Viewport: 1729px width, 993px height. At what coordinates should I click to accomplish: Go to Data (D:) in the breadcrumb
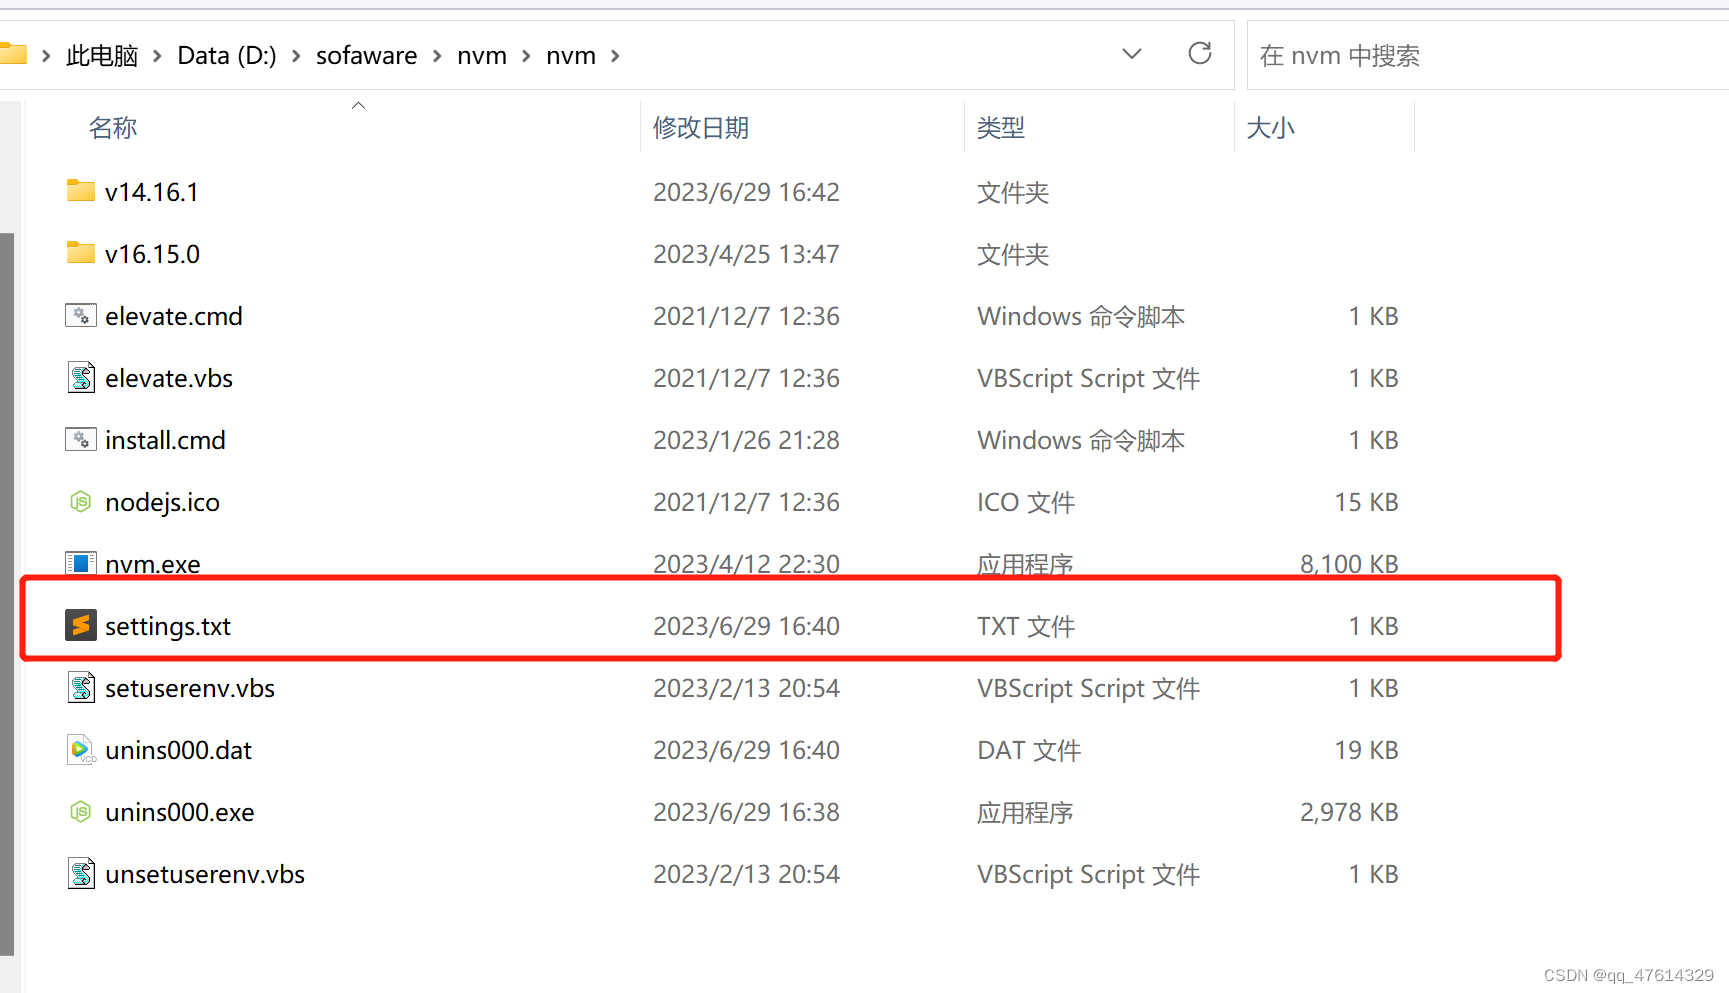pyautogui.click(x=227, y=56)
